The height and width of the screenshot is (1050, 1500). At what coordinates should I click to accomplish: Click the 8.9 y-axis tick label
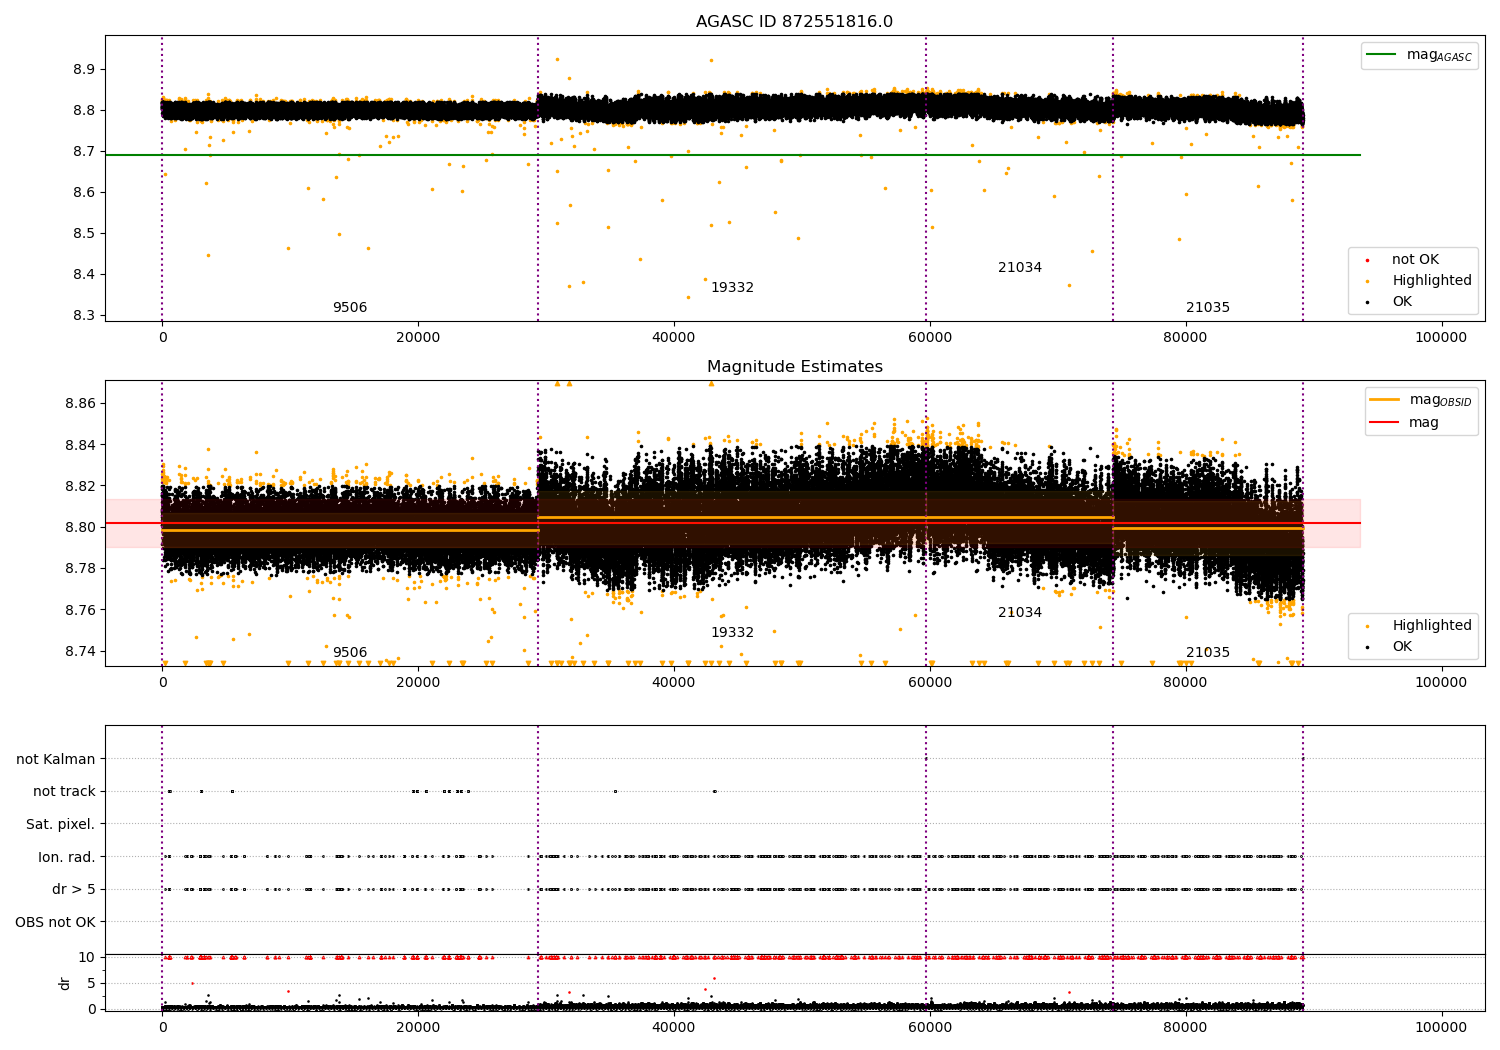(84, 70)
